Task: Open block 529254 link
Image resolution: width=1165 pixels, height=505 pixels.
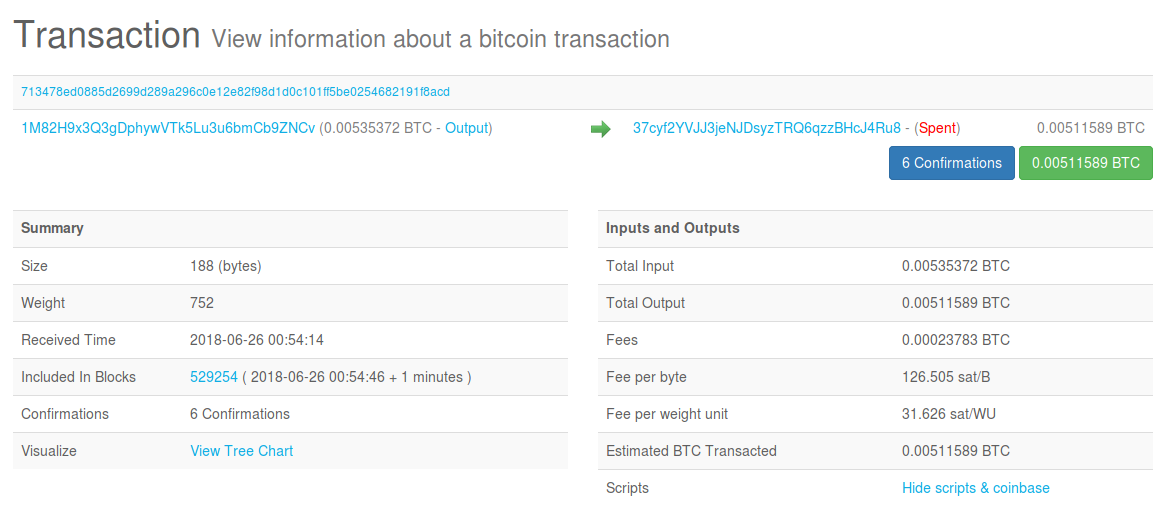Action: coord(214,377)
